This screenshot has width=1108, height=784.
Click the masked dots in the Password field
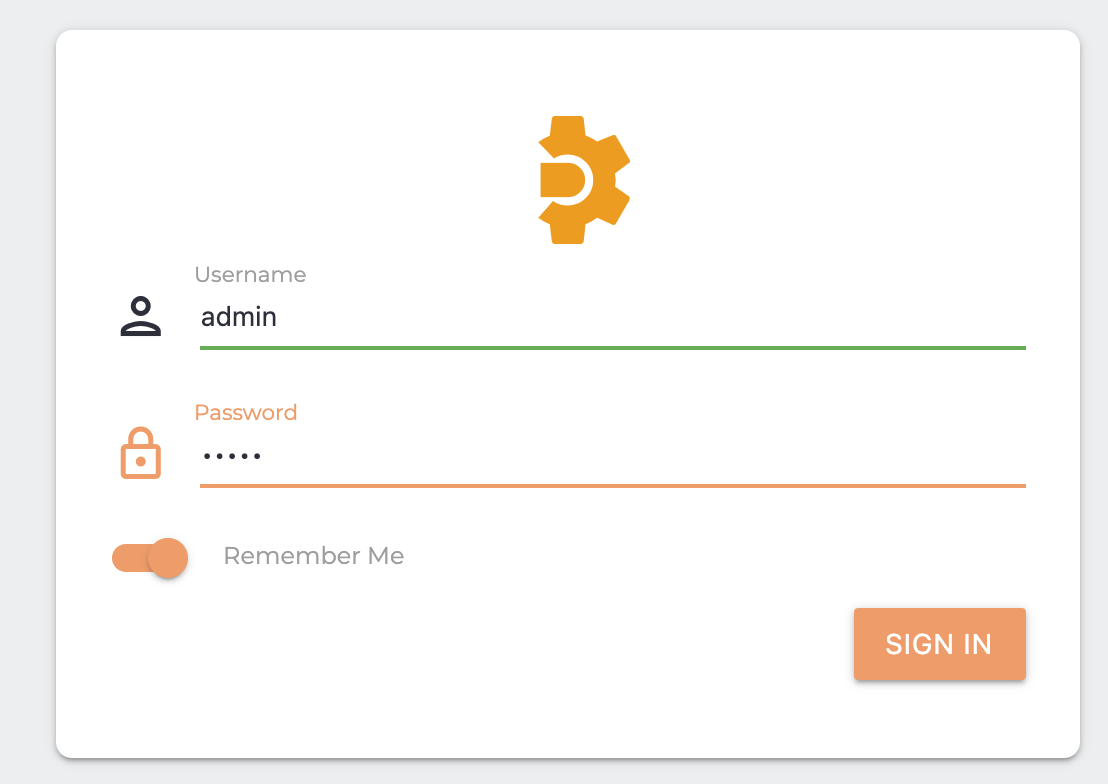pyautogui.click(x=231, y=457)
